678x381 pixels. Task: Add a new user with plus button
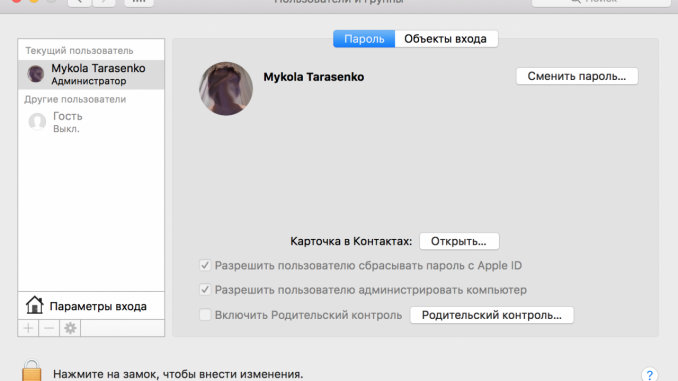click(28, 328)
